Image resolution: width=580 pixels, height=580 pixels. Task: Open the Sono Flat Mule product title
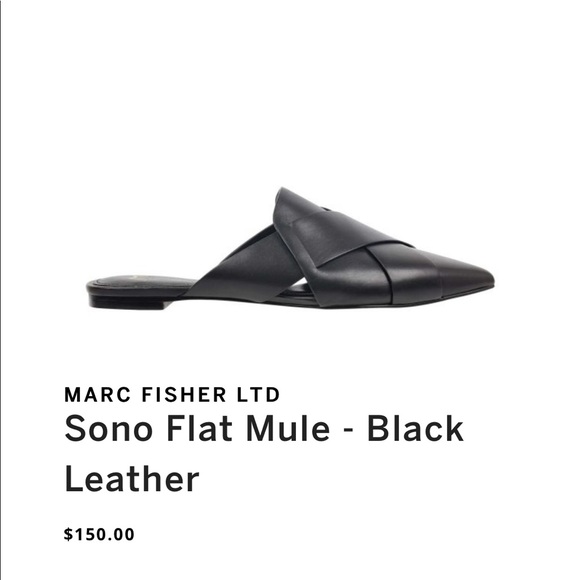[x=264, y=453]
